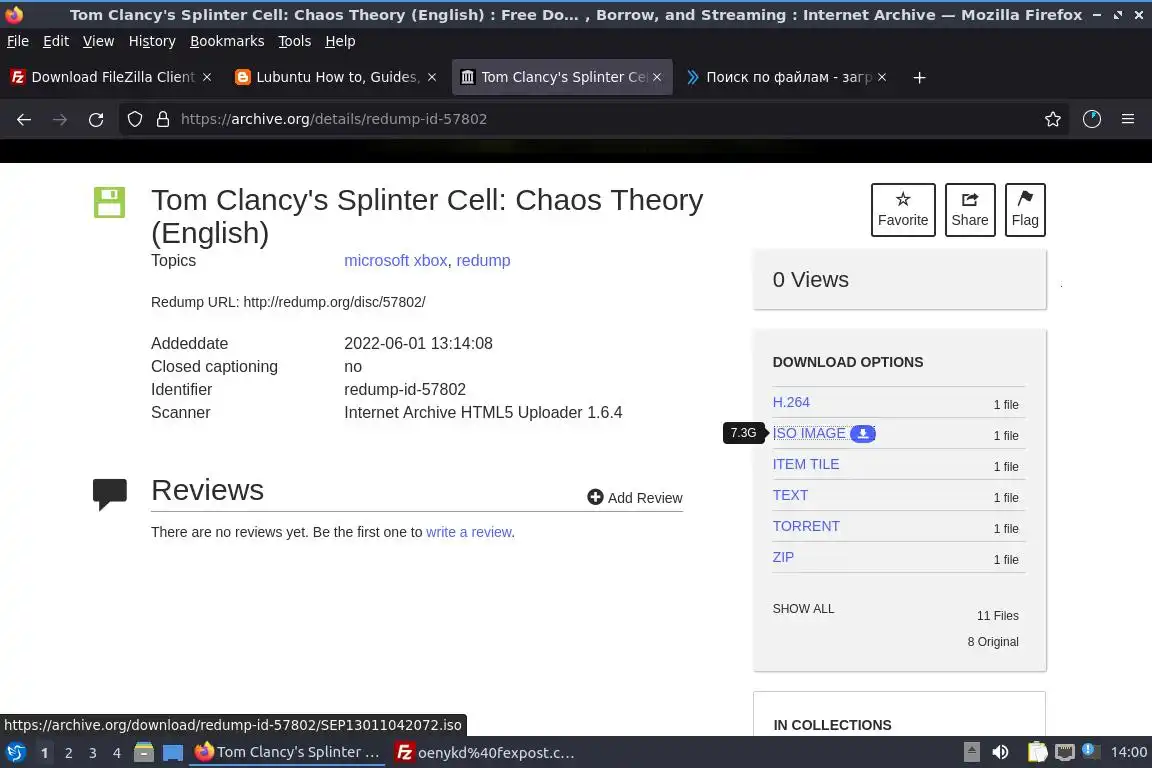Click the Reviews speech bubble icon
The image size is (1152, 768).
pyautogui.click(x=109, y=493)
